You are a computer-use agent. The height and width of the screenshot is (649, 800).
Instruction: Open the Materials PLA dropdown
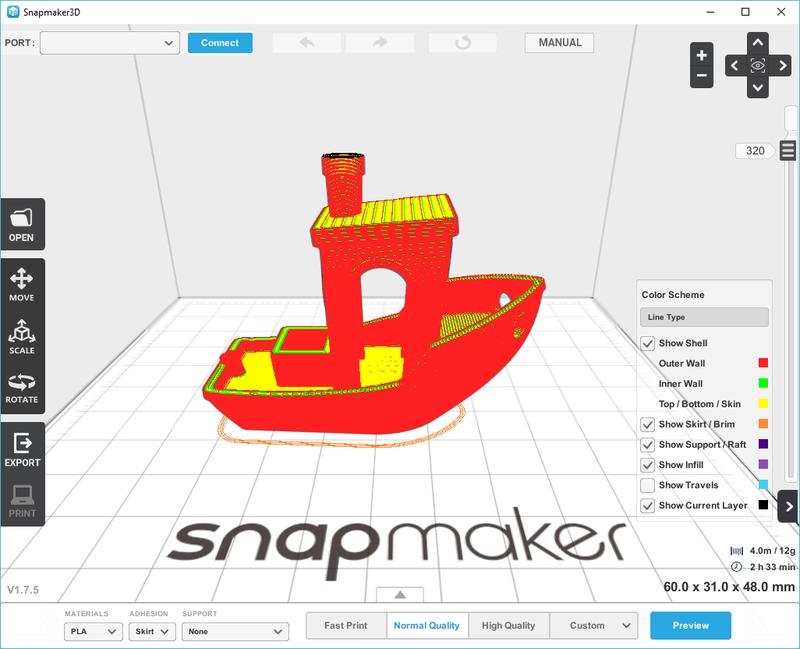[93, 631]
